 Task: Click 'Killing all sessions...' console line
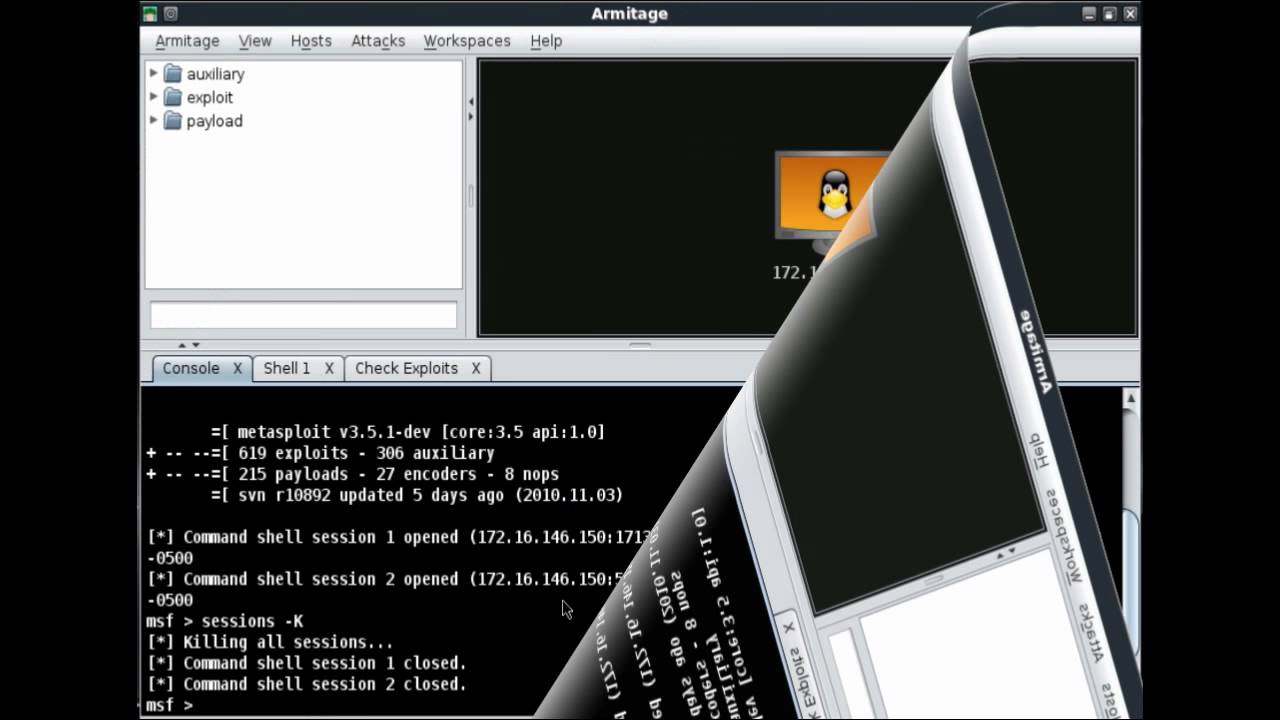pos(270,642)
